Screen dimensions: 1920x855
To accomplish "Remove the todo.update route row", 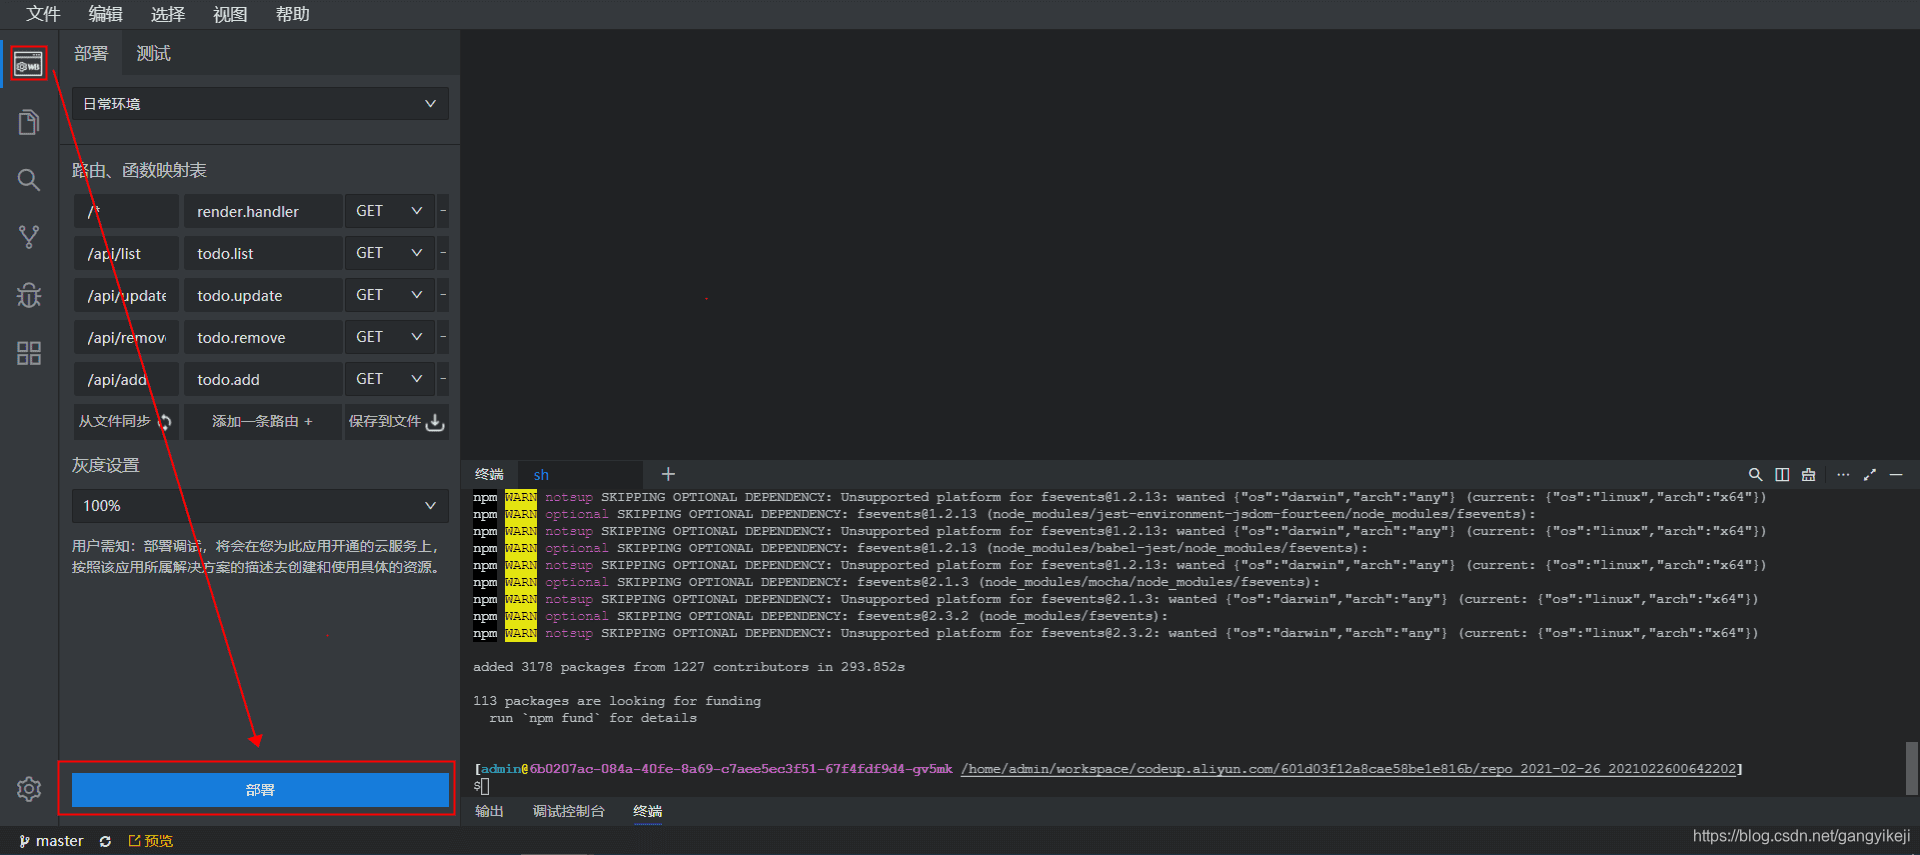I will click(x=443, y=295).
